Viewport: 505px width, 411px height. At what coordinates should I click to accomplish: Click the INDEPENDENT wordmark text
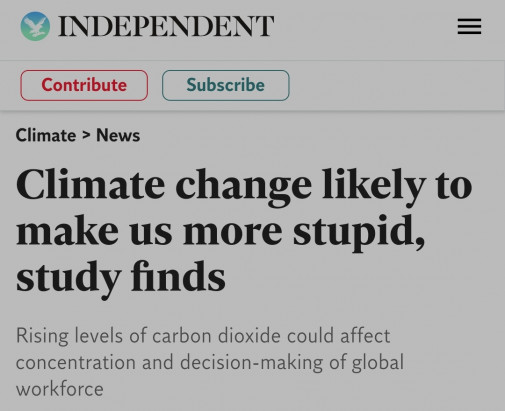click(x=166, y=26)
